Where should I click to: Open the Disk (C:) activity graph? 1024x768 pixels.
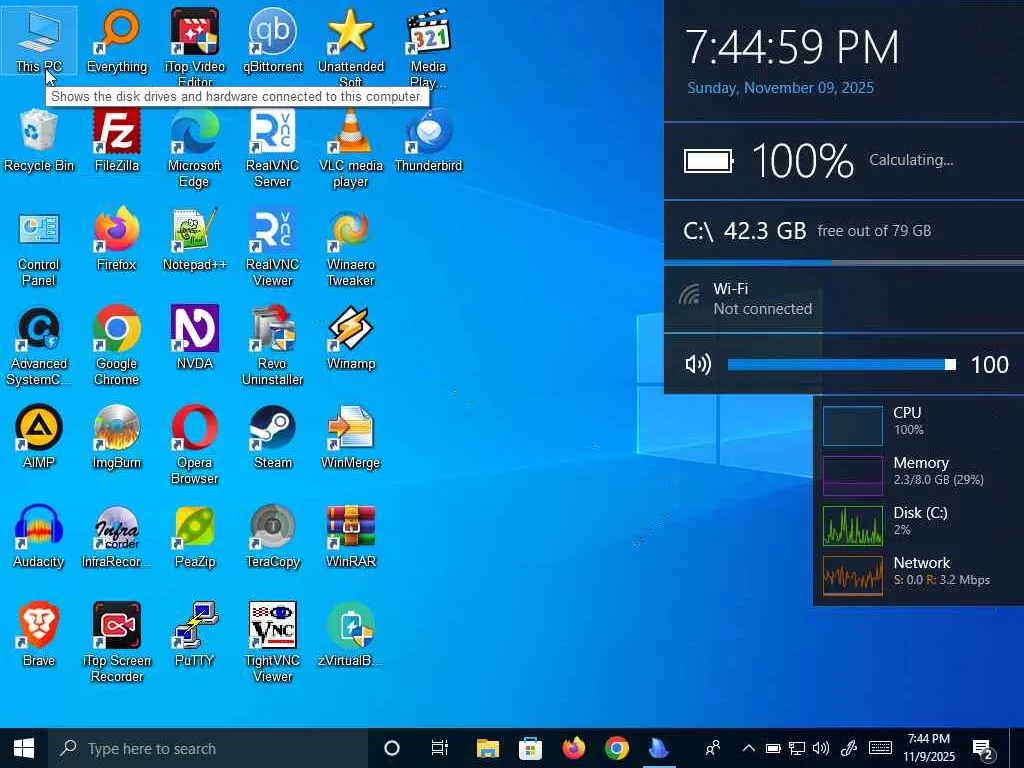click(853, 526)
